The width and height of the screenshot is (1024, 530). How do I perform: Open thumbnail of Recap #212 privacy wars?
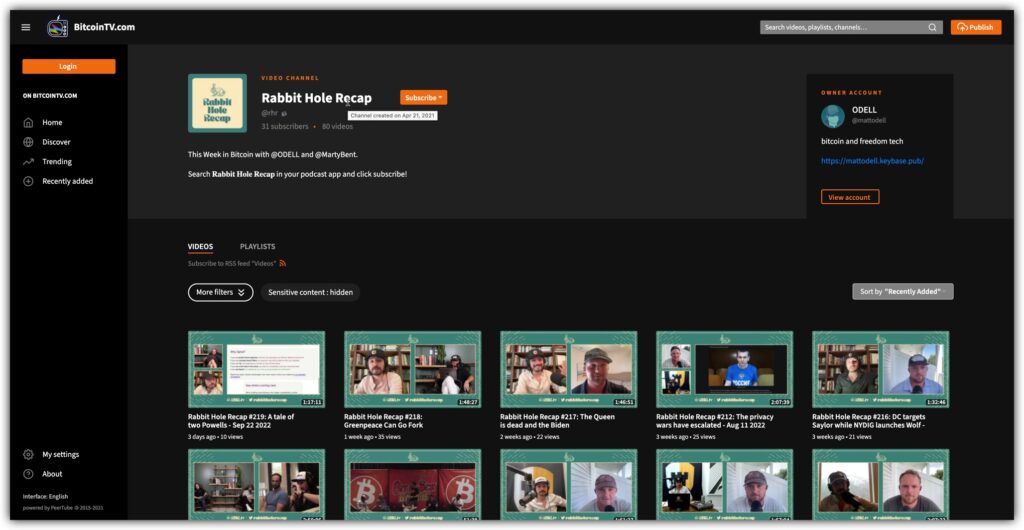coord(725,369)
